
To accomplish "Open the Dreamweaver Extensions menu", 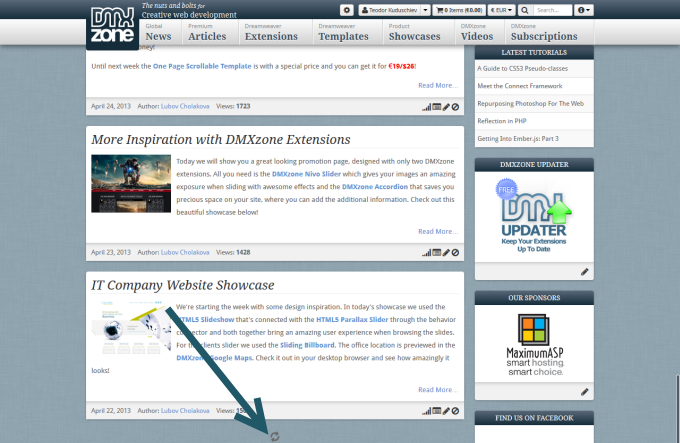I will pyautogui.click(x=271, y=32).
